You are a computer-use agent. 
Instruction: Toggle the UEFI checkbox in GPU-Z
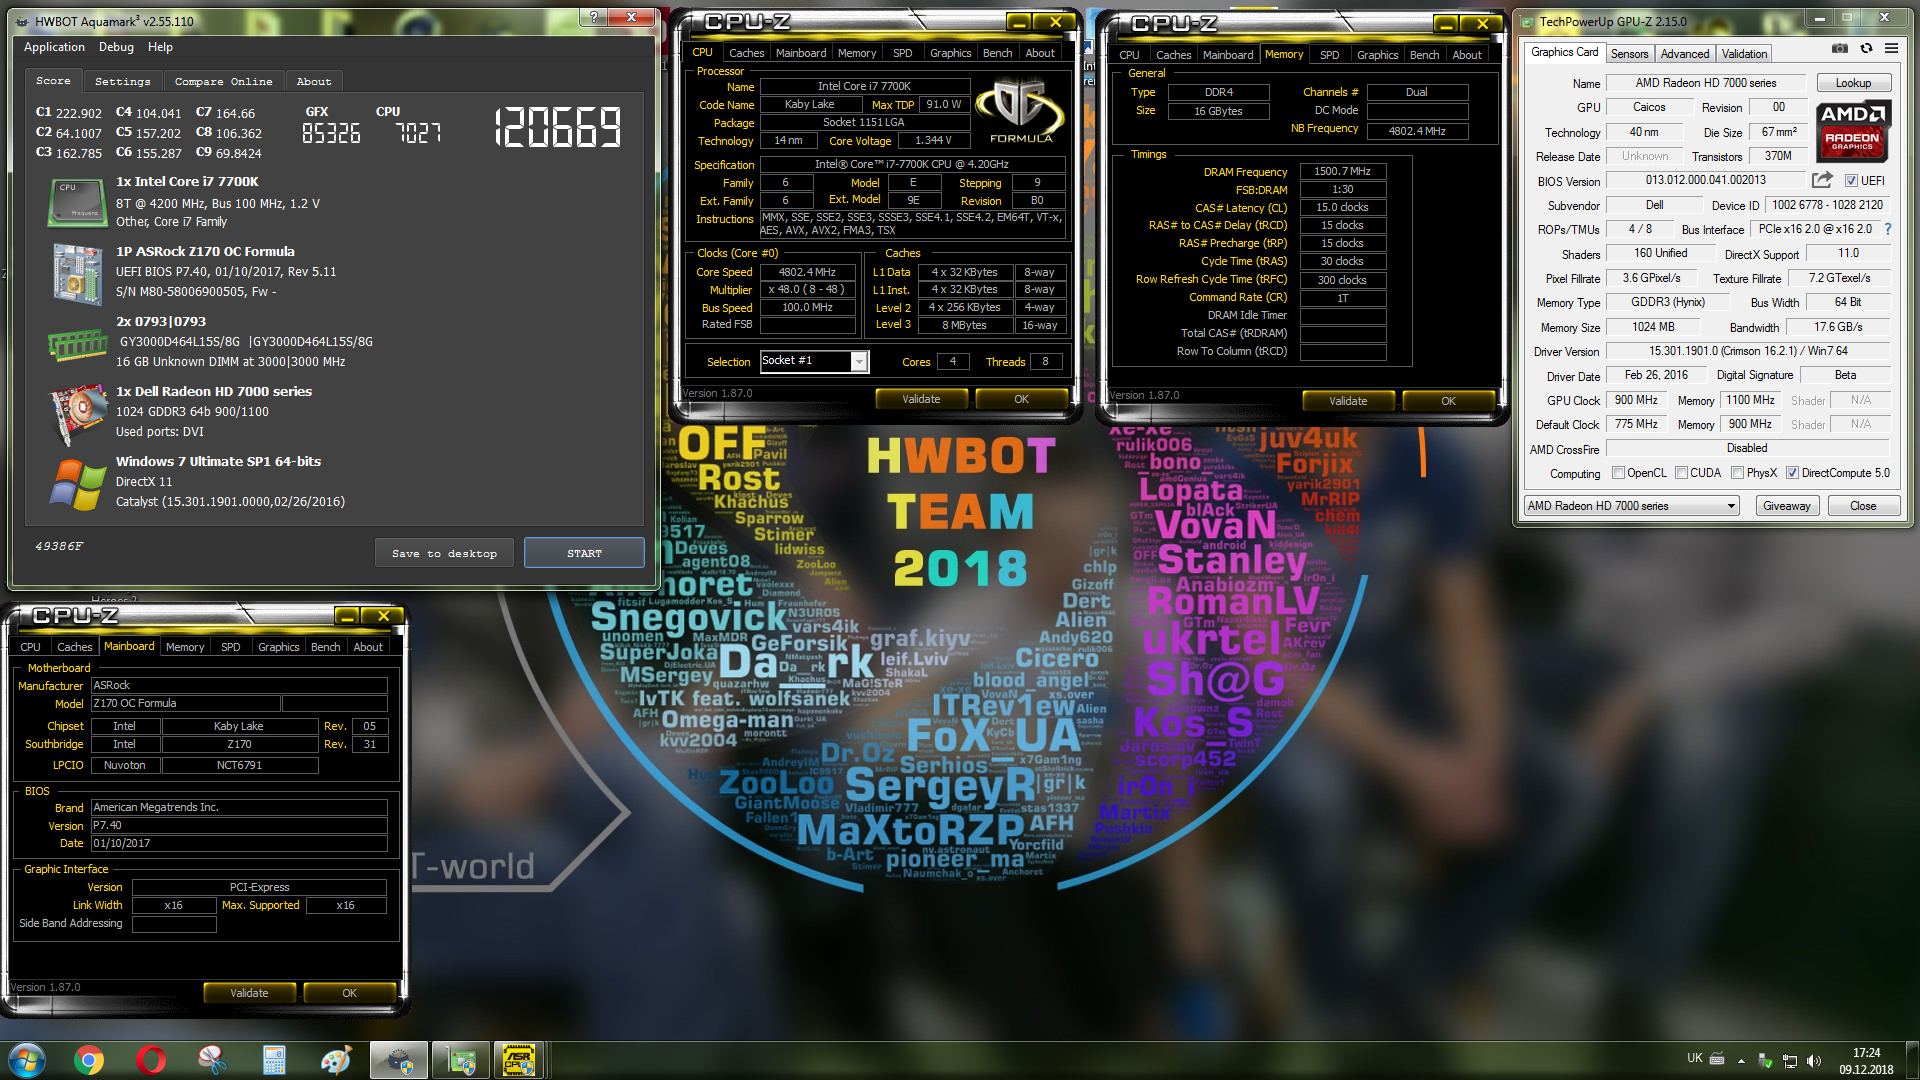[1851, 181]
